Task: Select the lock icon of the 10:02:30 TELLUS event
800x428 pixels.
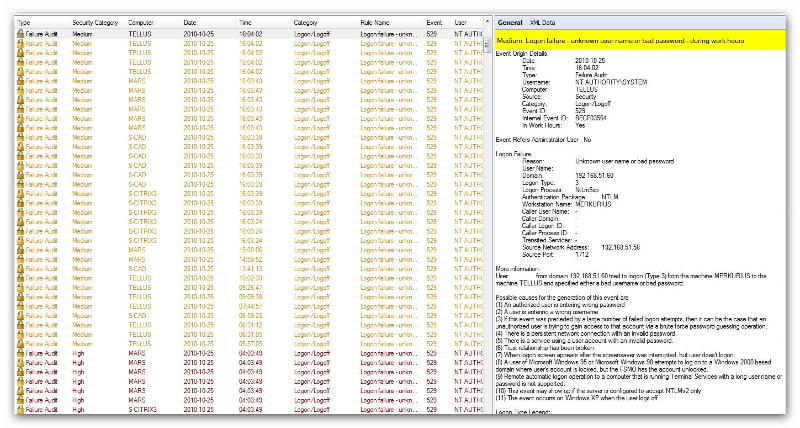Action: click(x=20, y=278)
